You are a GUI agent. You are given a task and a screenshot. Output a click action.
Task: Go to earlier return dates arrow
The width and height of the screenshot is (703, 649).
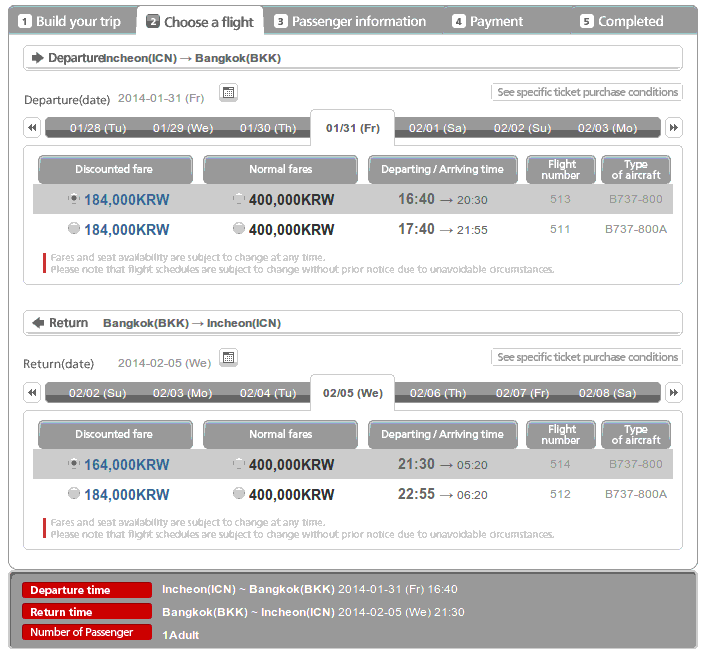[32, 393]
